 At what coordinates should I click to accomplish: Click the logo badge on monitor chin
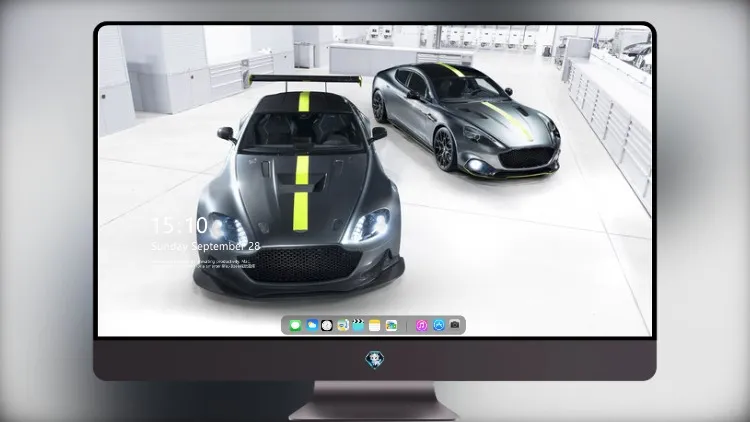(375, 359)
